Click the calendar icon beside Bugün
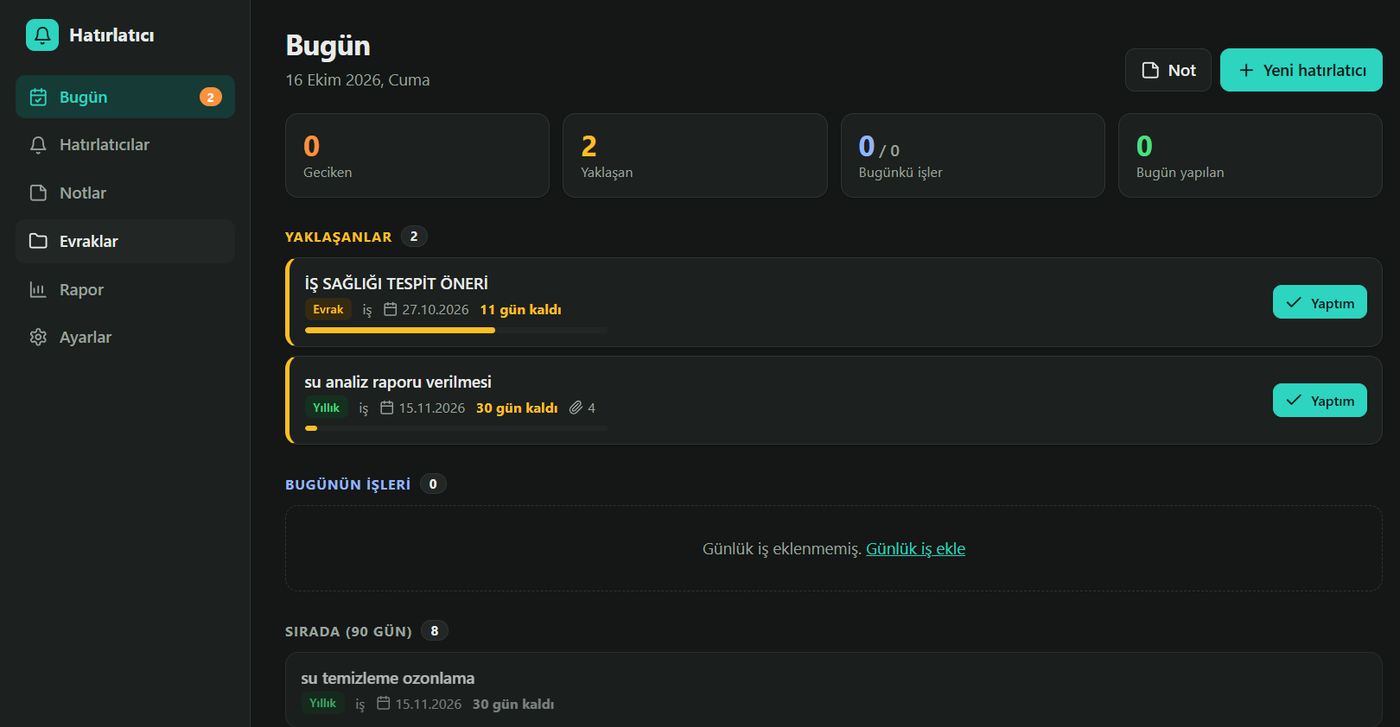The image size is (1400, 727). [x=38, y=97]
